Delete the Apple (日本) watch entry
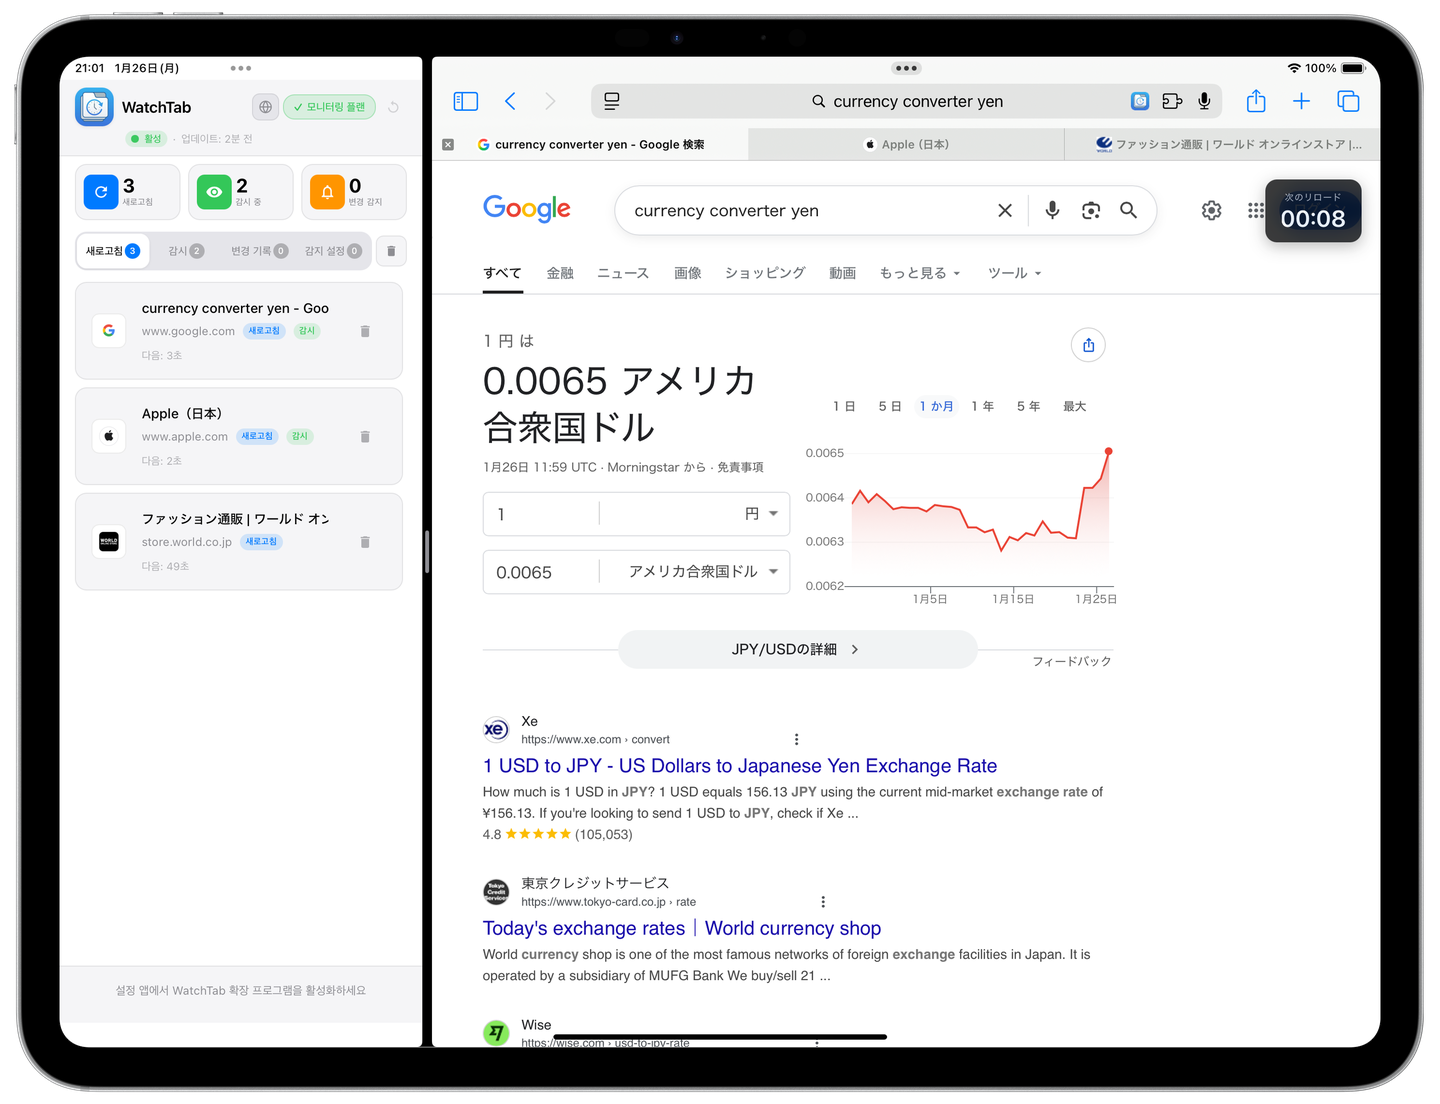This screenshot has width=1440, height=1104. [x=365, y=436]
